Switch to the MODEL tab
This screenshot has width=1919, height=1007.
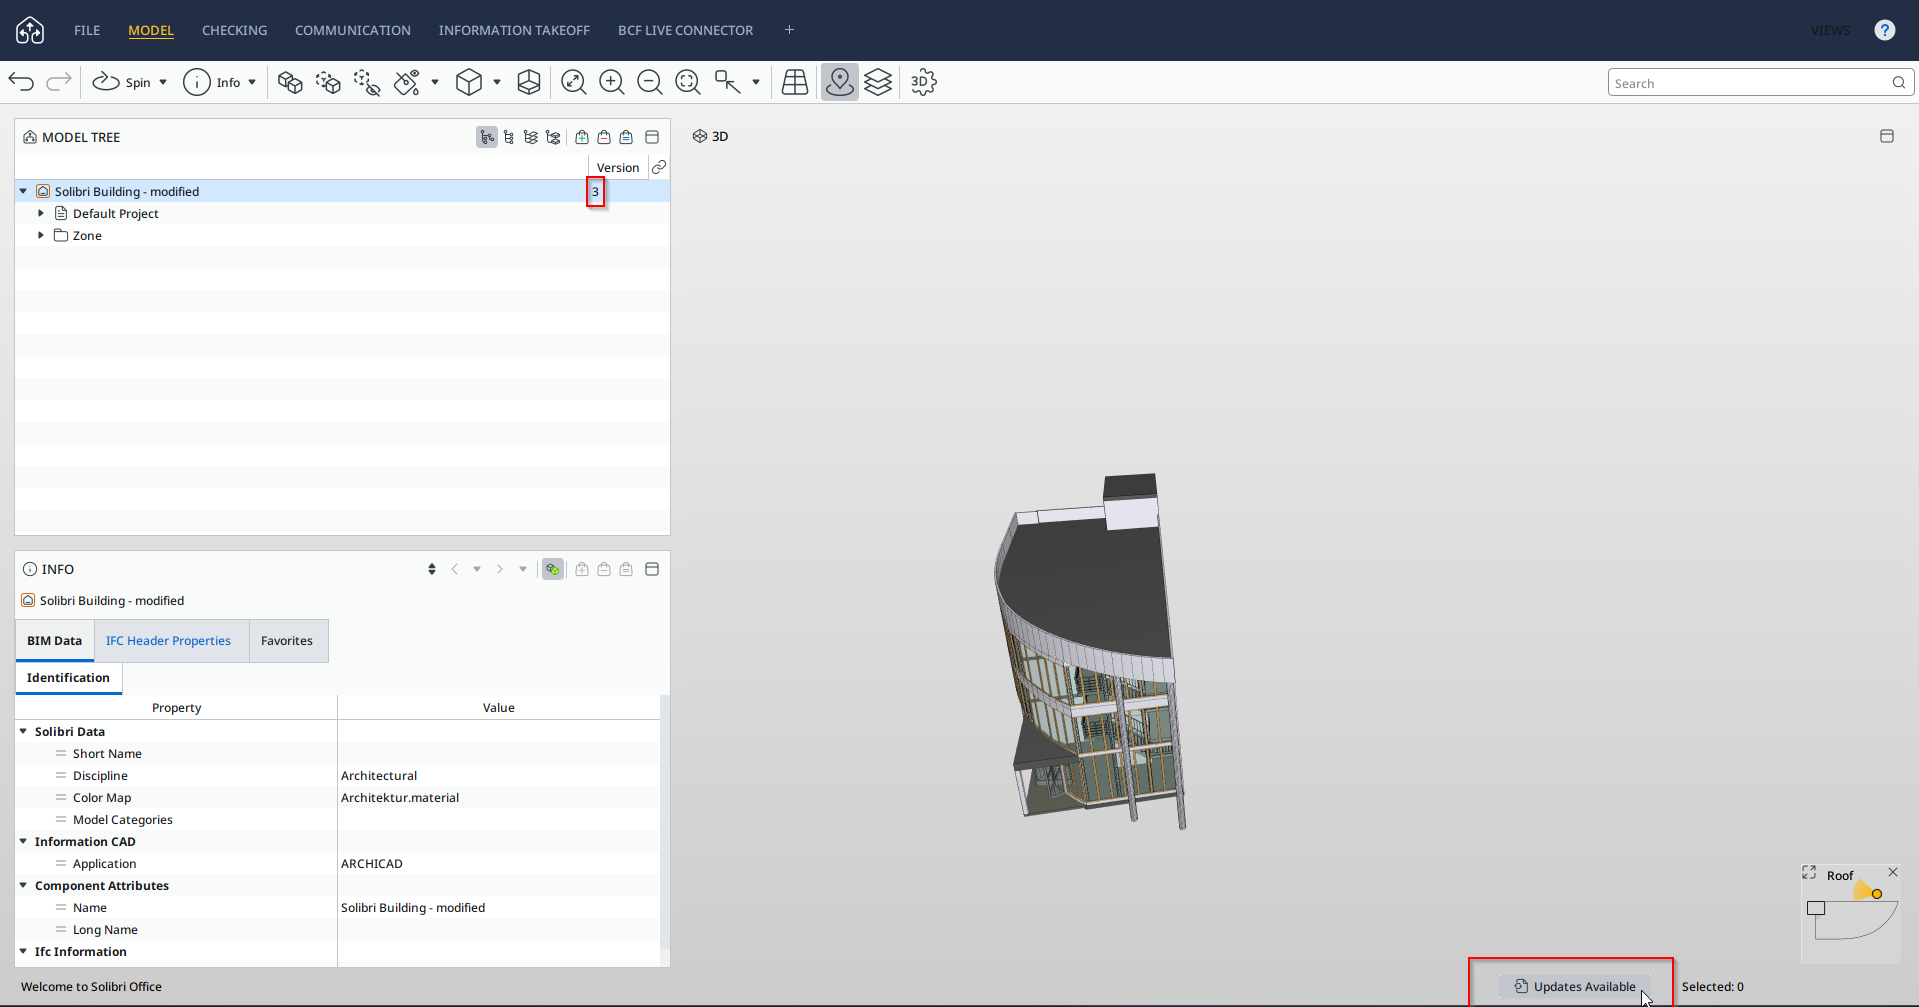151,30
